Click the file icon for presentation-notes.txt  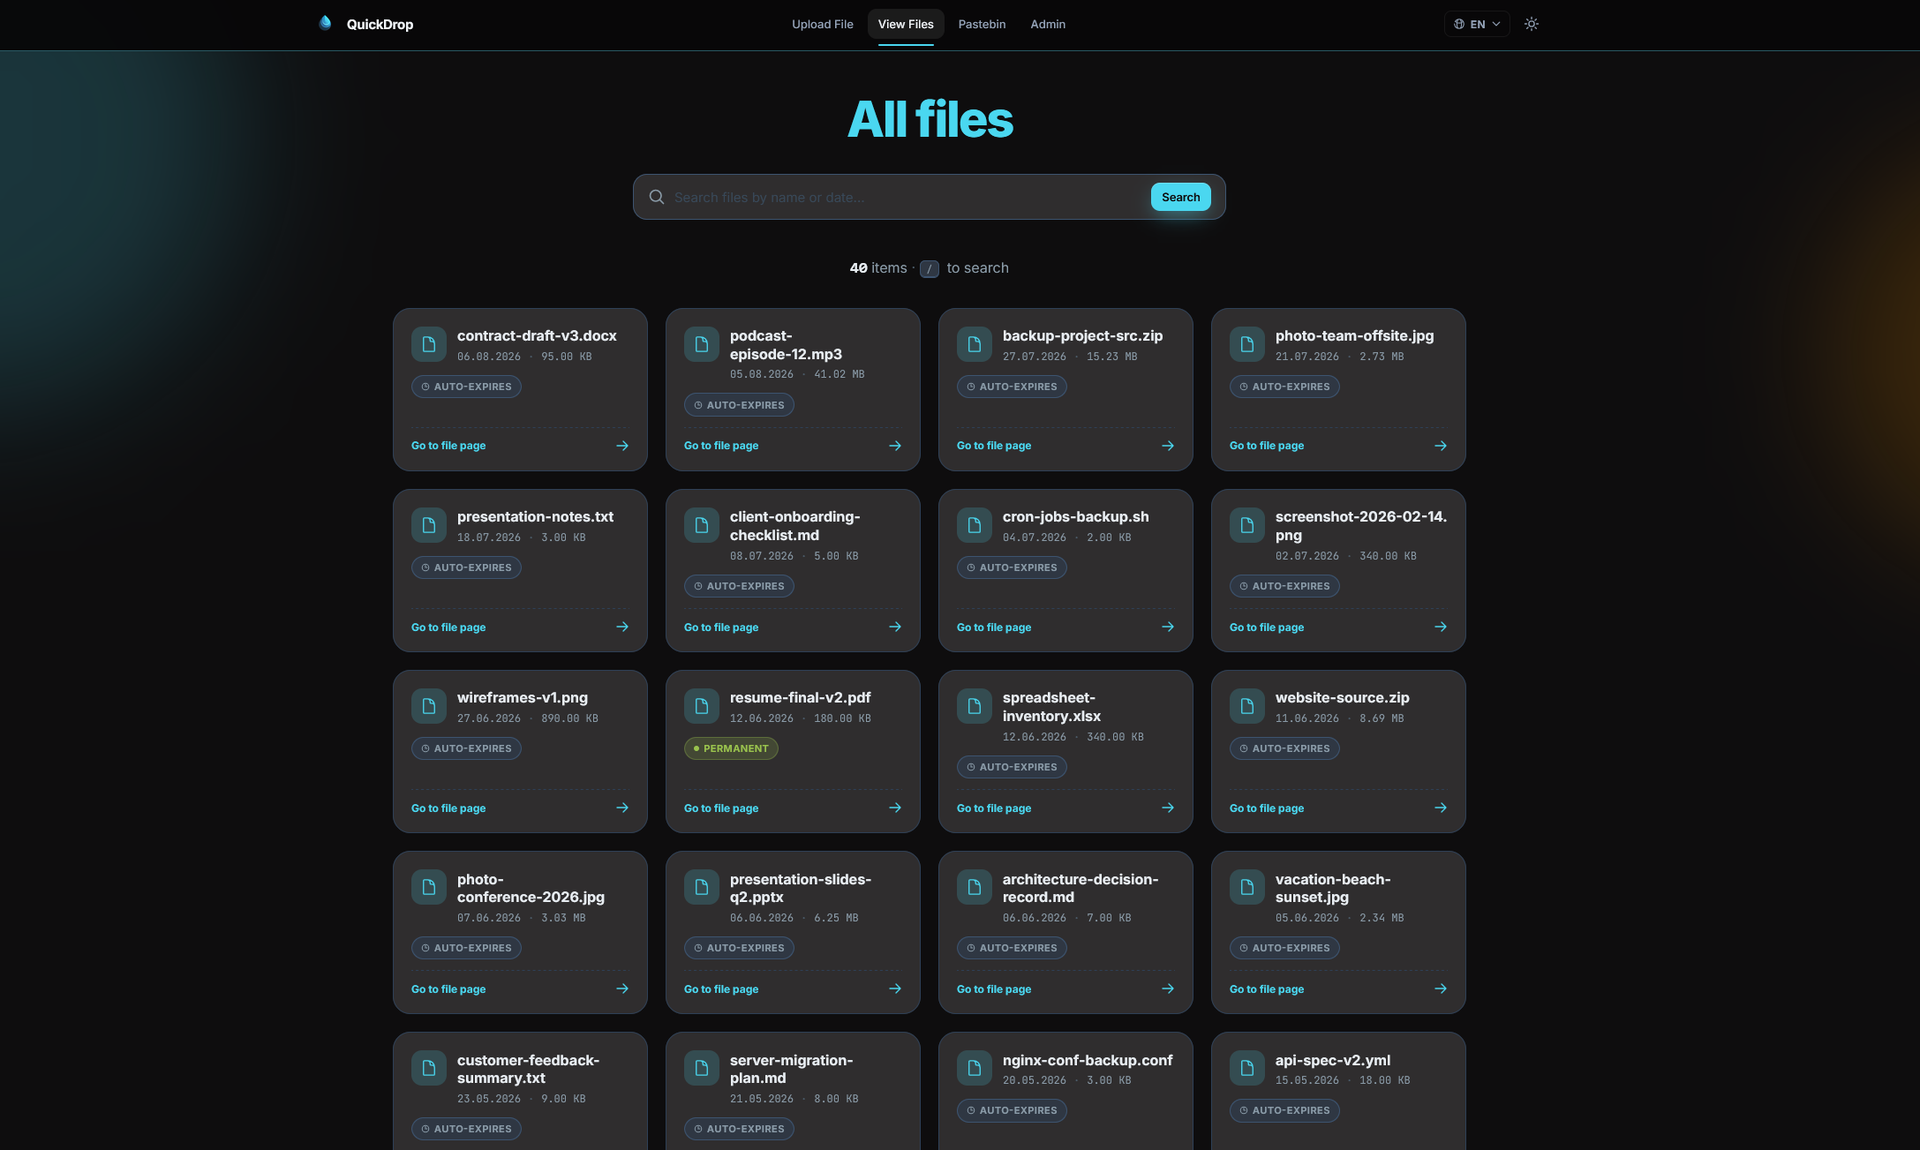tap(429, 525)
